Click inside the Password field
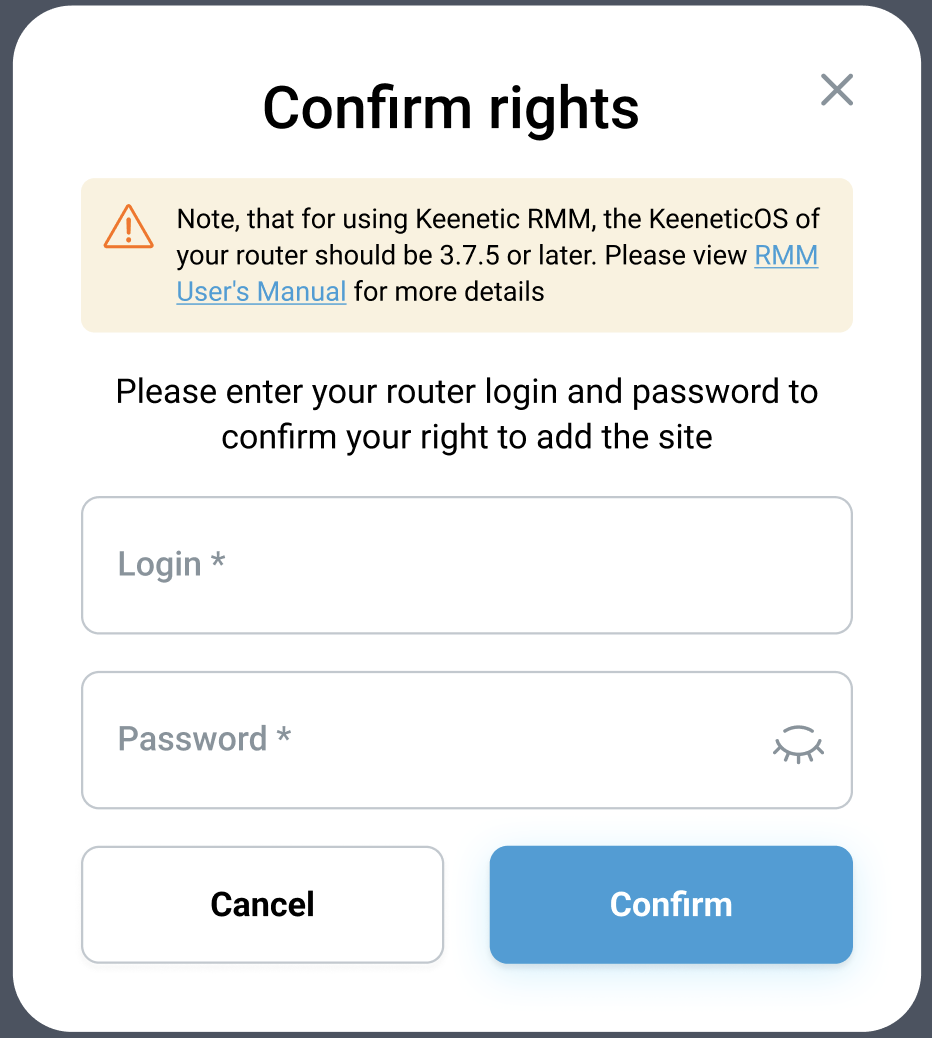The height and width of the screenshot is (1038, 932). [400, 740]
